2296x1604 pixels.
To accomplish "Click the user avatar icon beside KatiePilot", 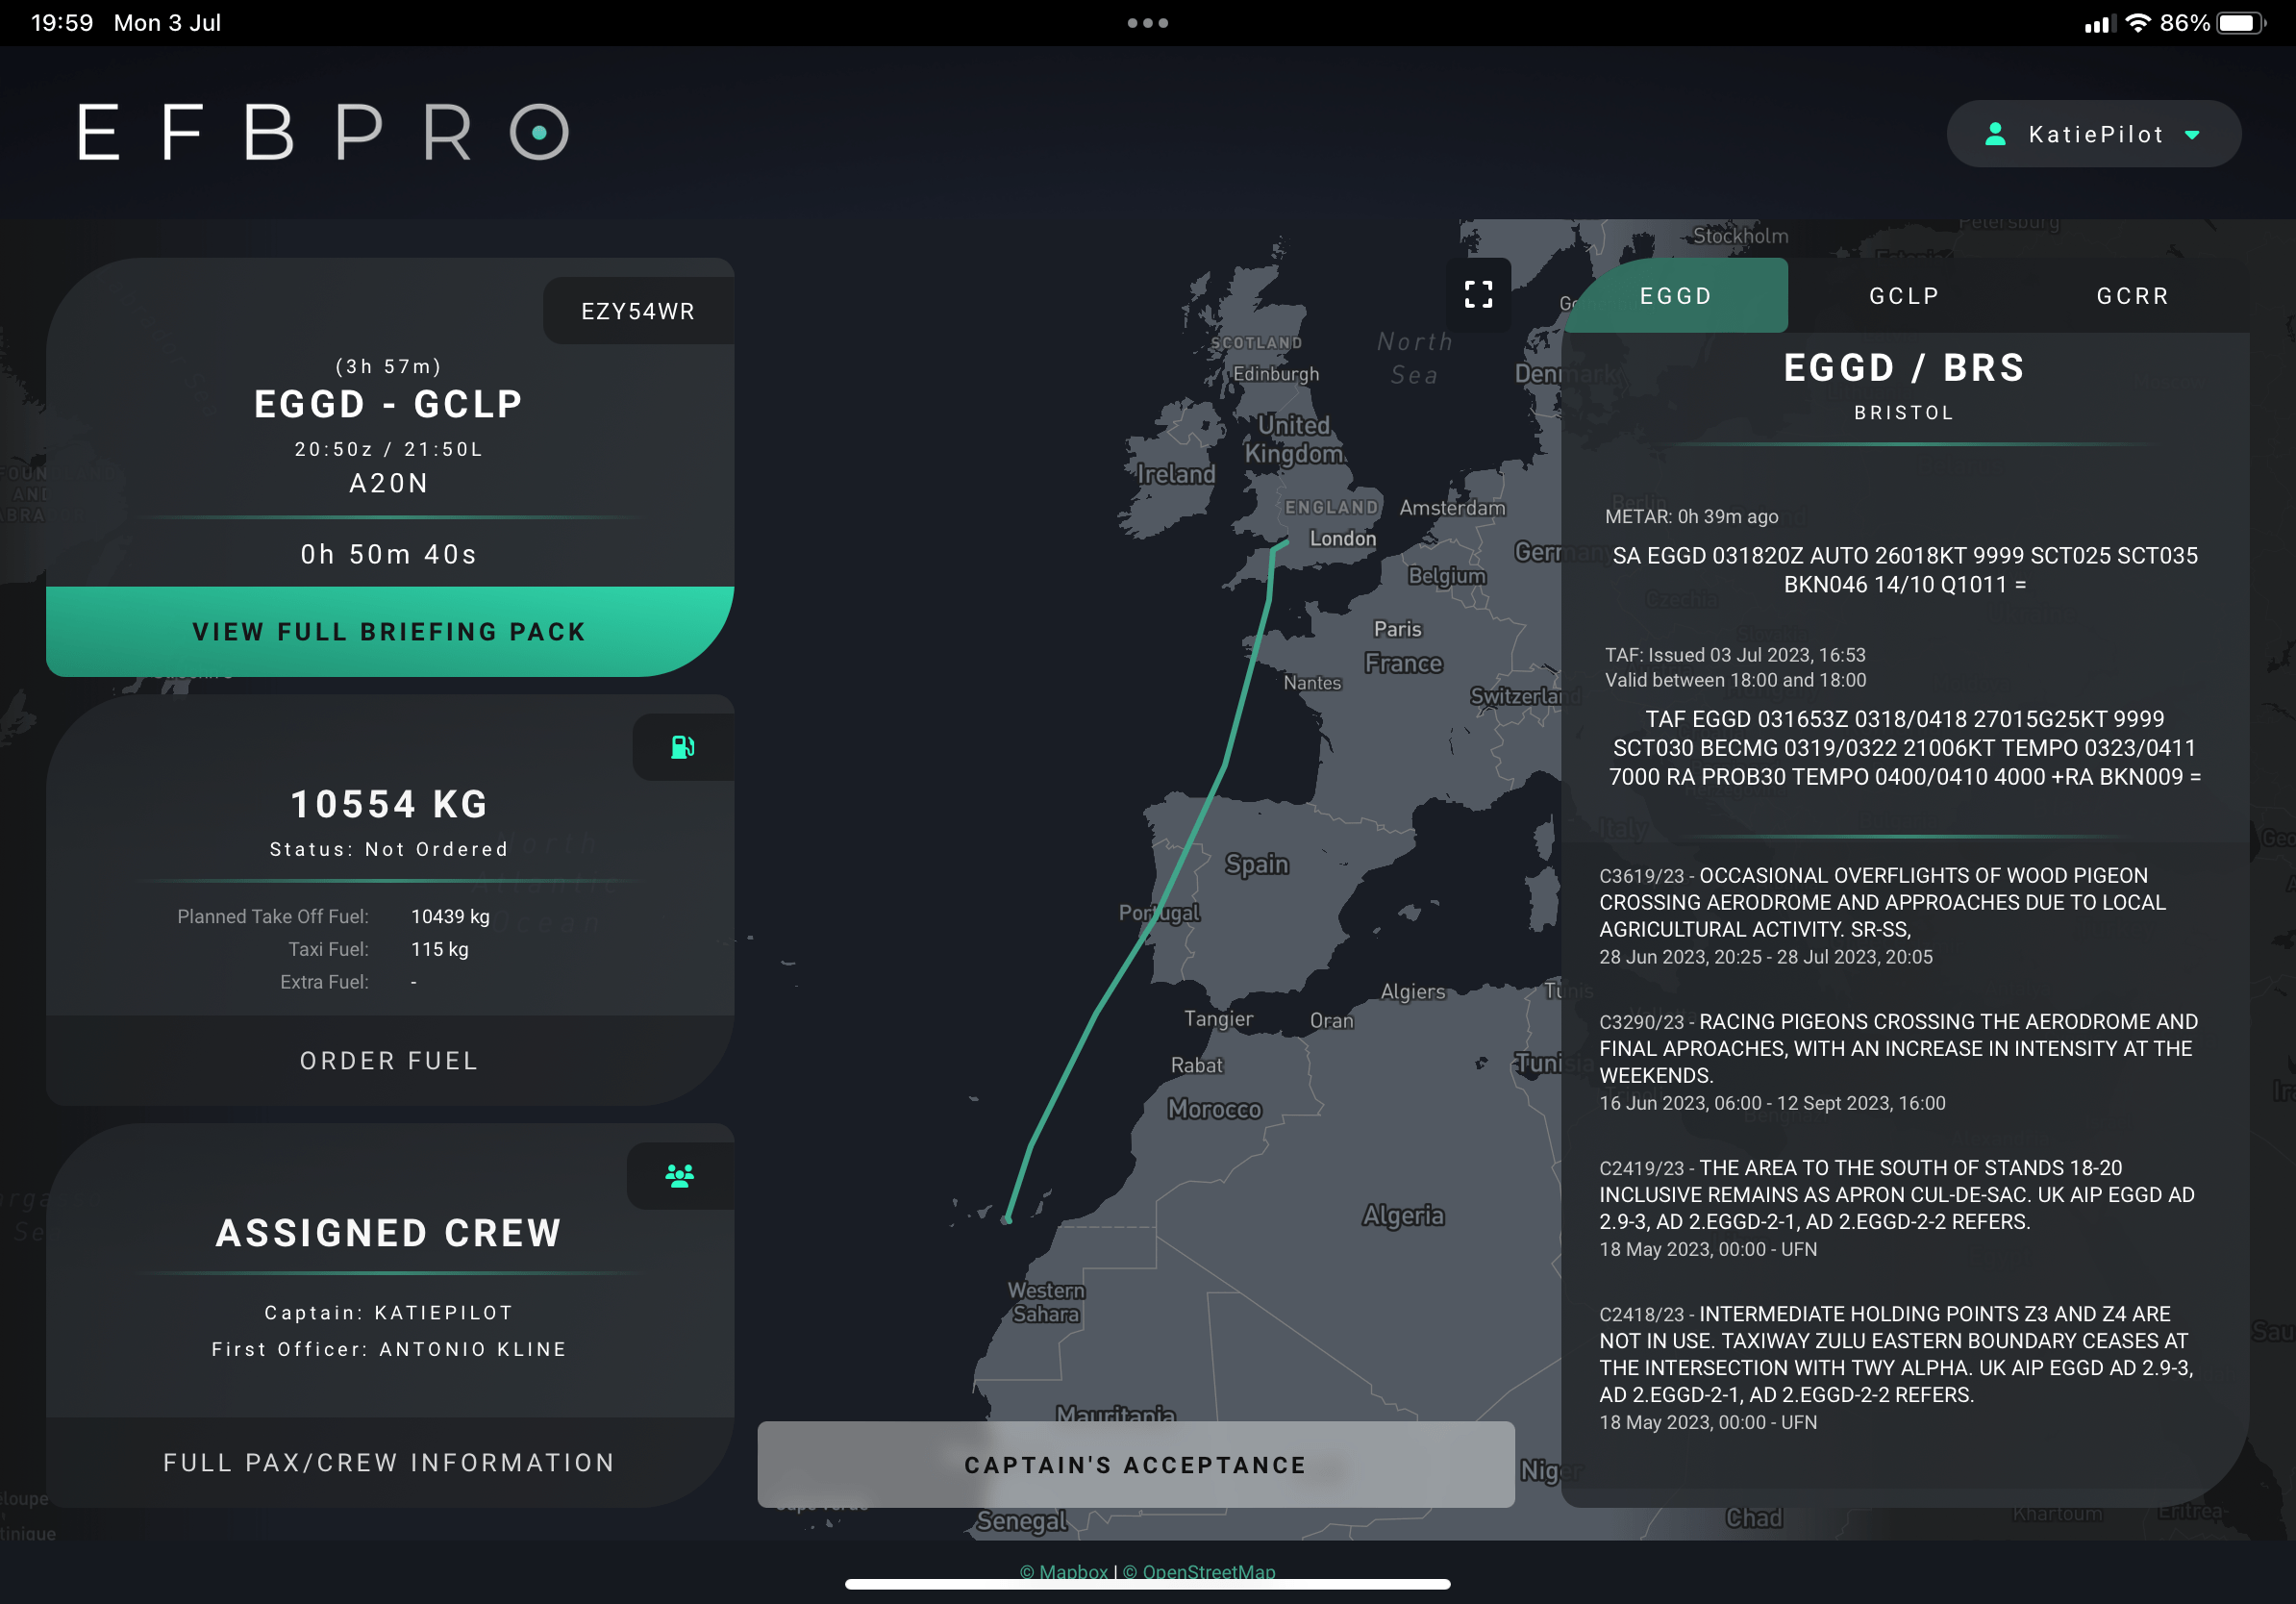I will [x=1996, y=133].
